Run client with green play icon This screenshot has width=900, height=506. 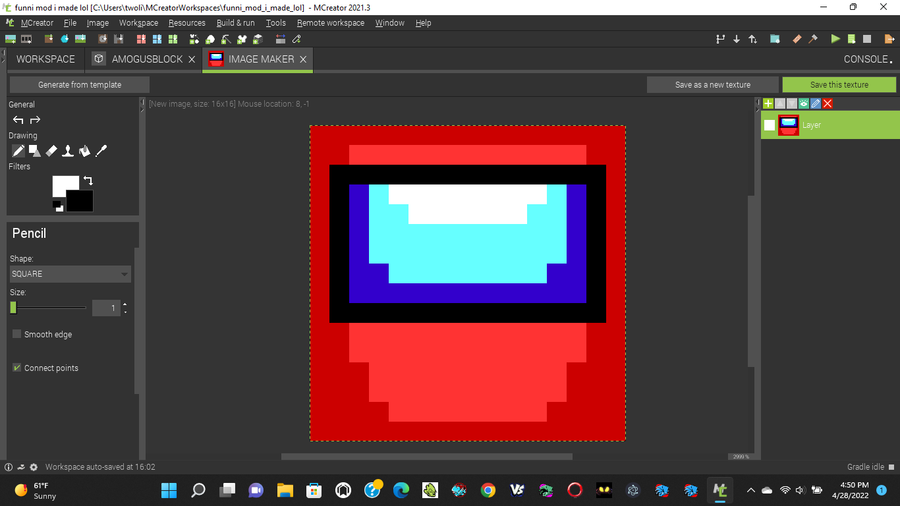835,39
